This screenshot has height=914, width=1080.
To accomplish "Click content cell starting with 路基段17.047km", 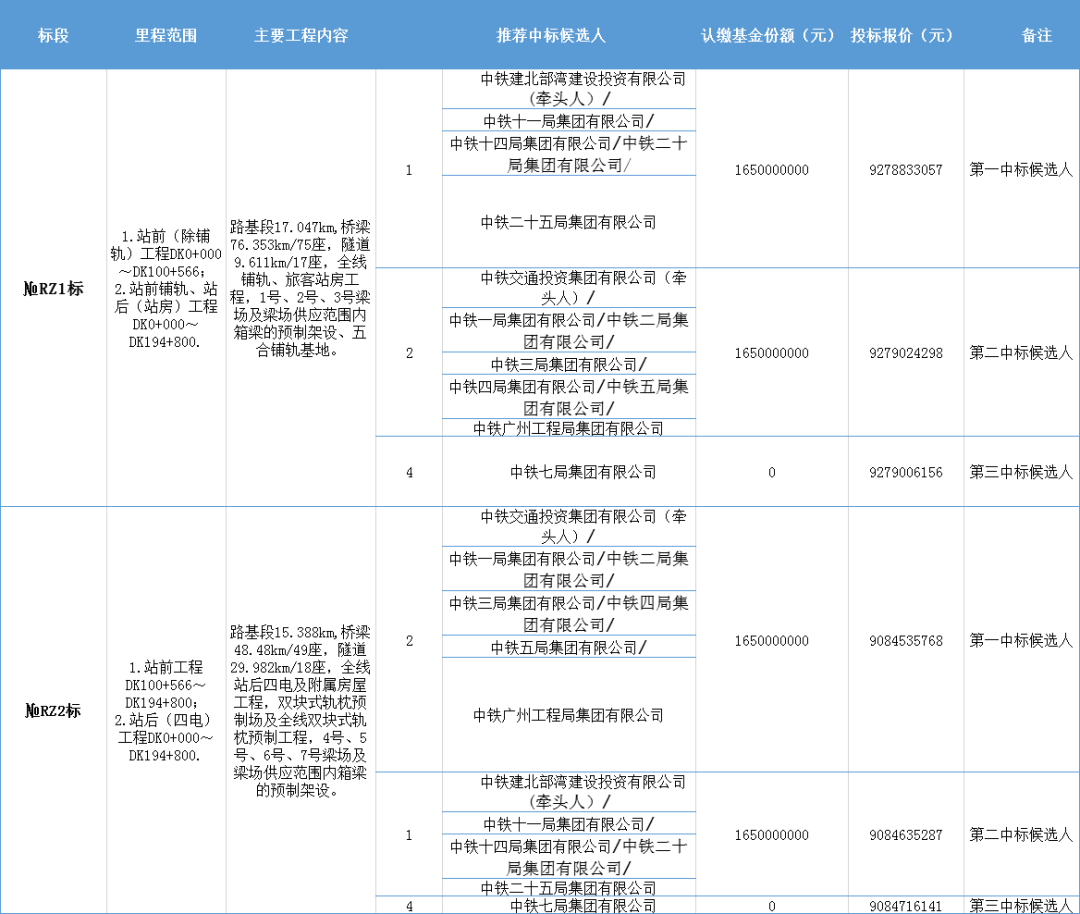I will click(300, 289).
